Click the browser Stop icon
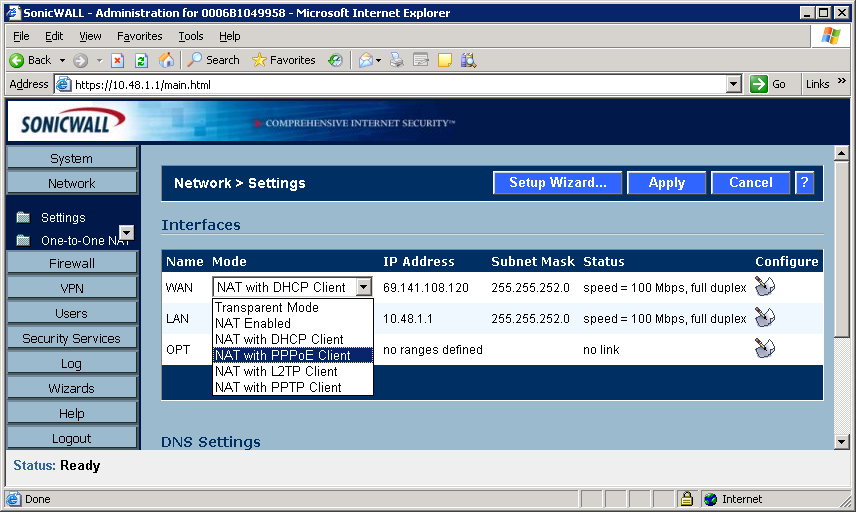 click(x=118, y=60)
